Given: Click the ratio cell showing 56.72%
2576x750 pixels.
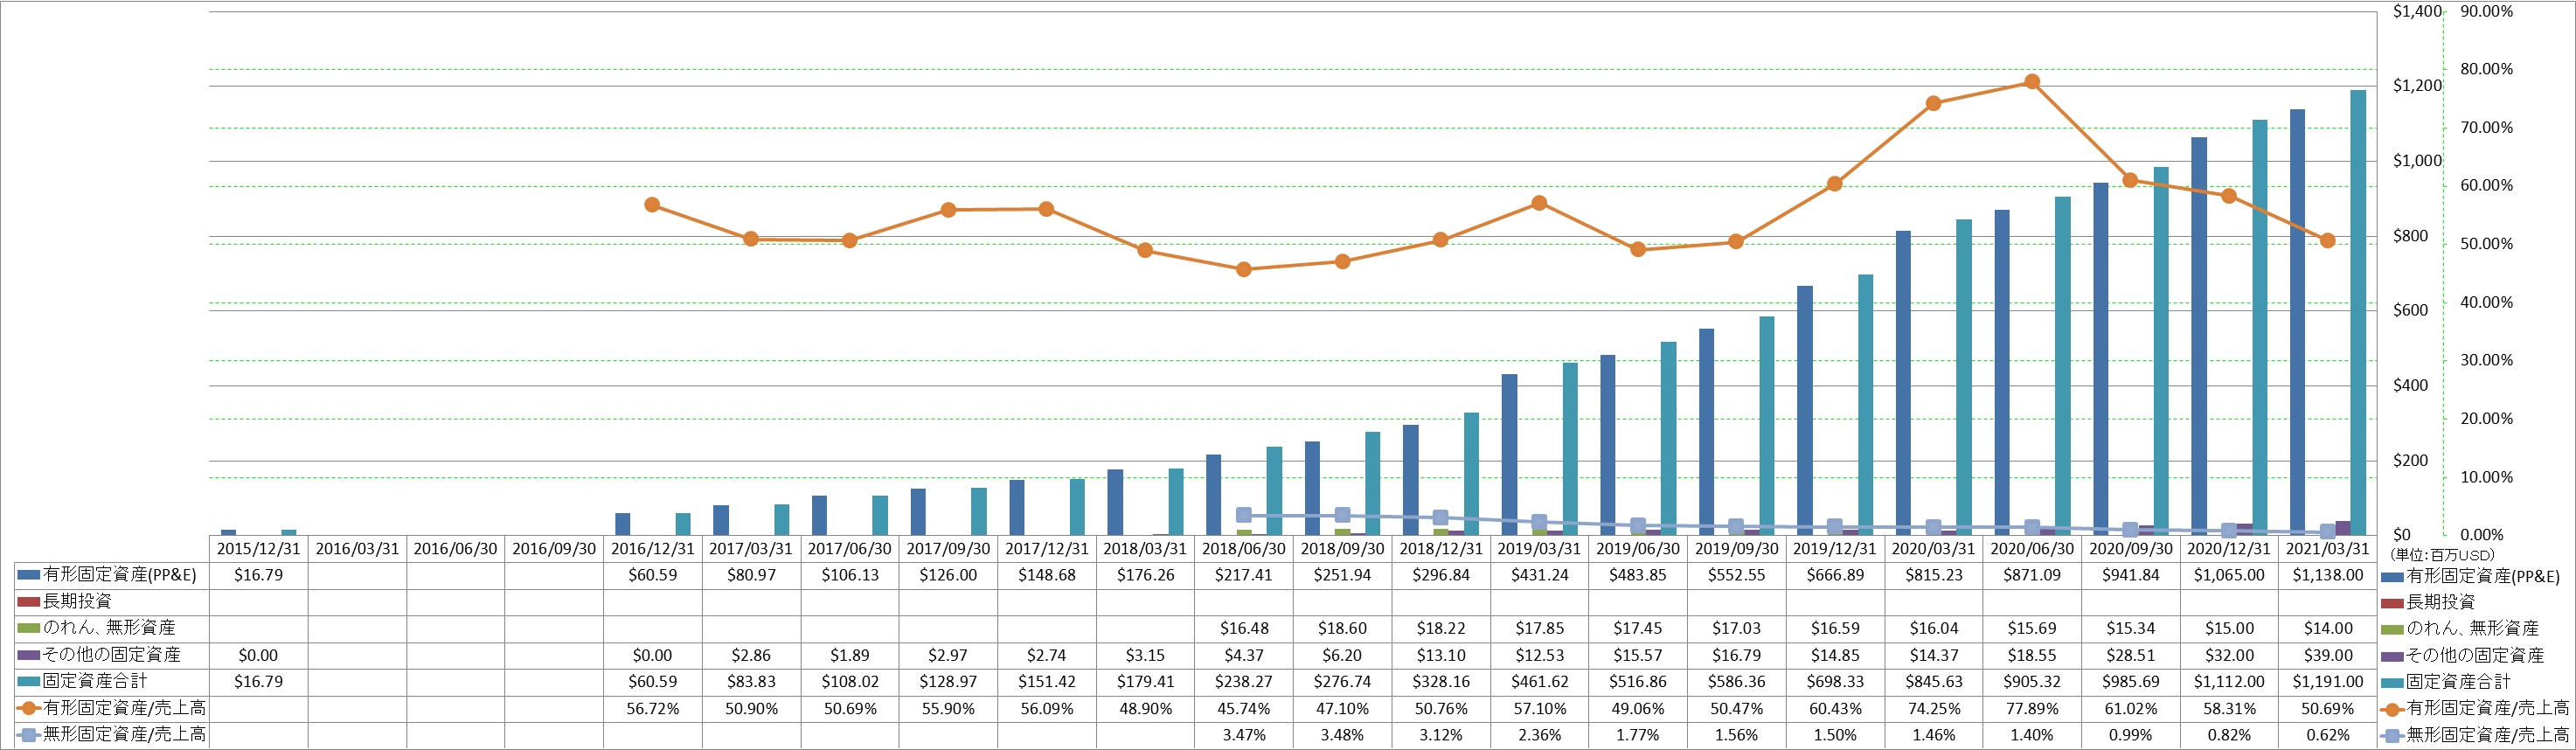Looking at the screenshot, I should (653, 709).
